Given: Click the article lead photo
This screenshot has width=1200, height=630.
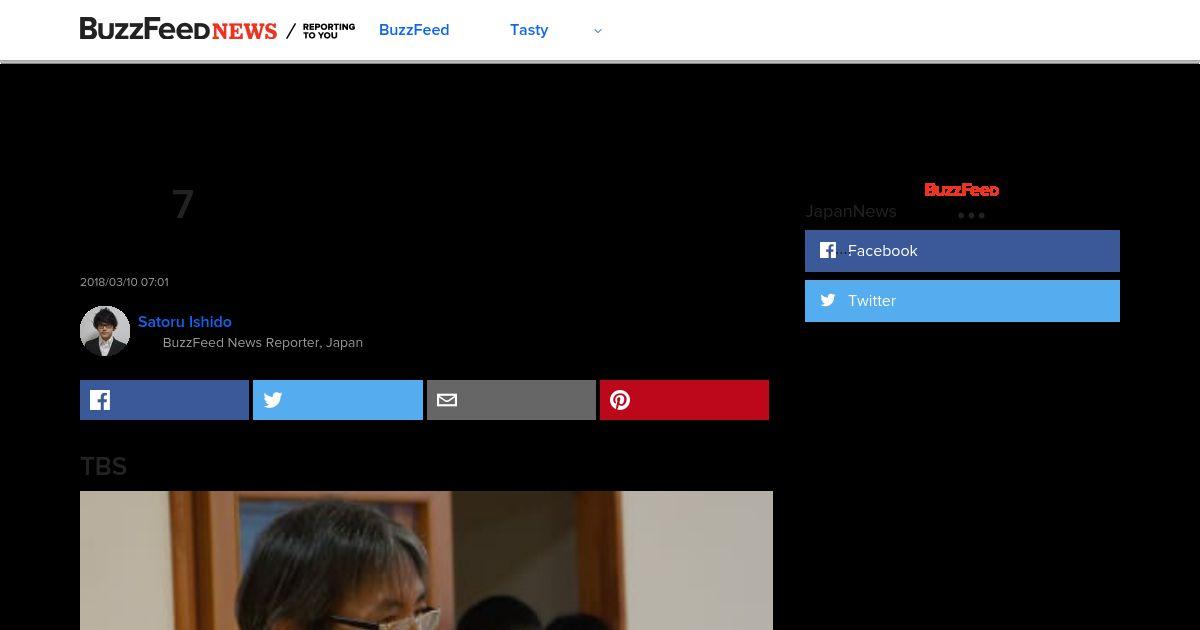Looking at the screenshot, I should click(x=426, y=560).
